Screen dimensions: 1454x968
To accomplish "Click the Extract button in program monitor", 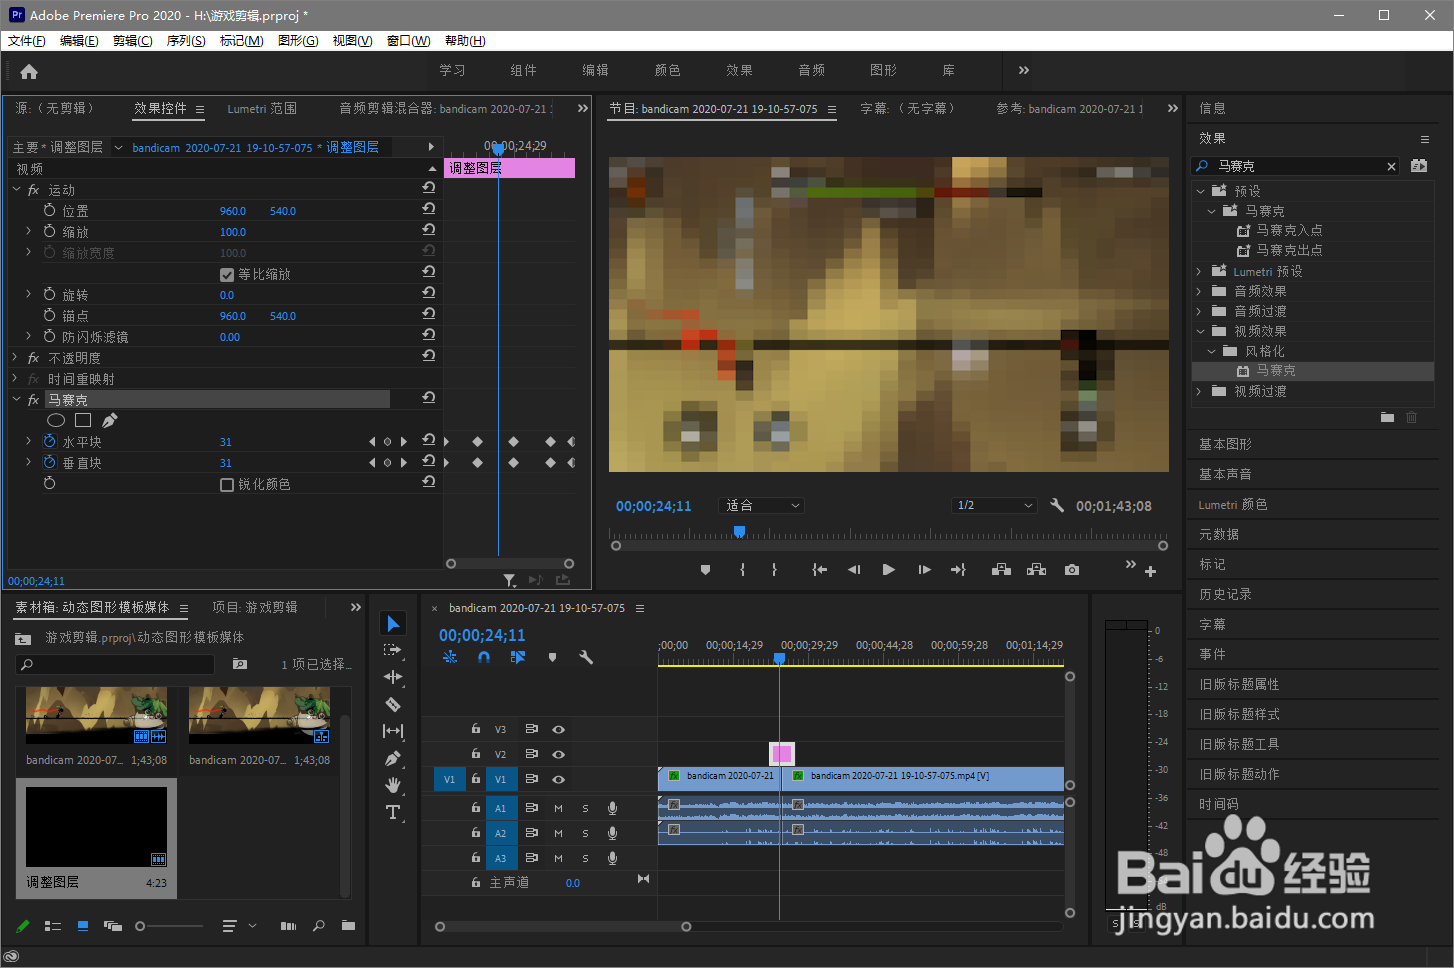I will tap(1037, 570).
